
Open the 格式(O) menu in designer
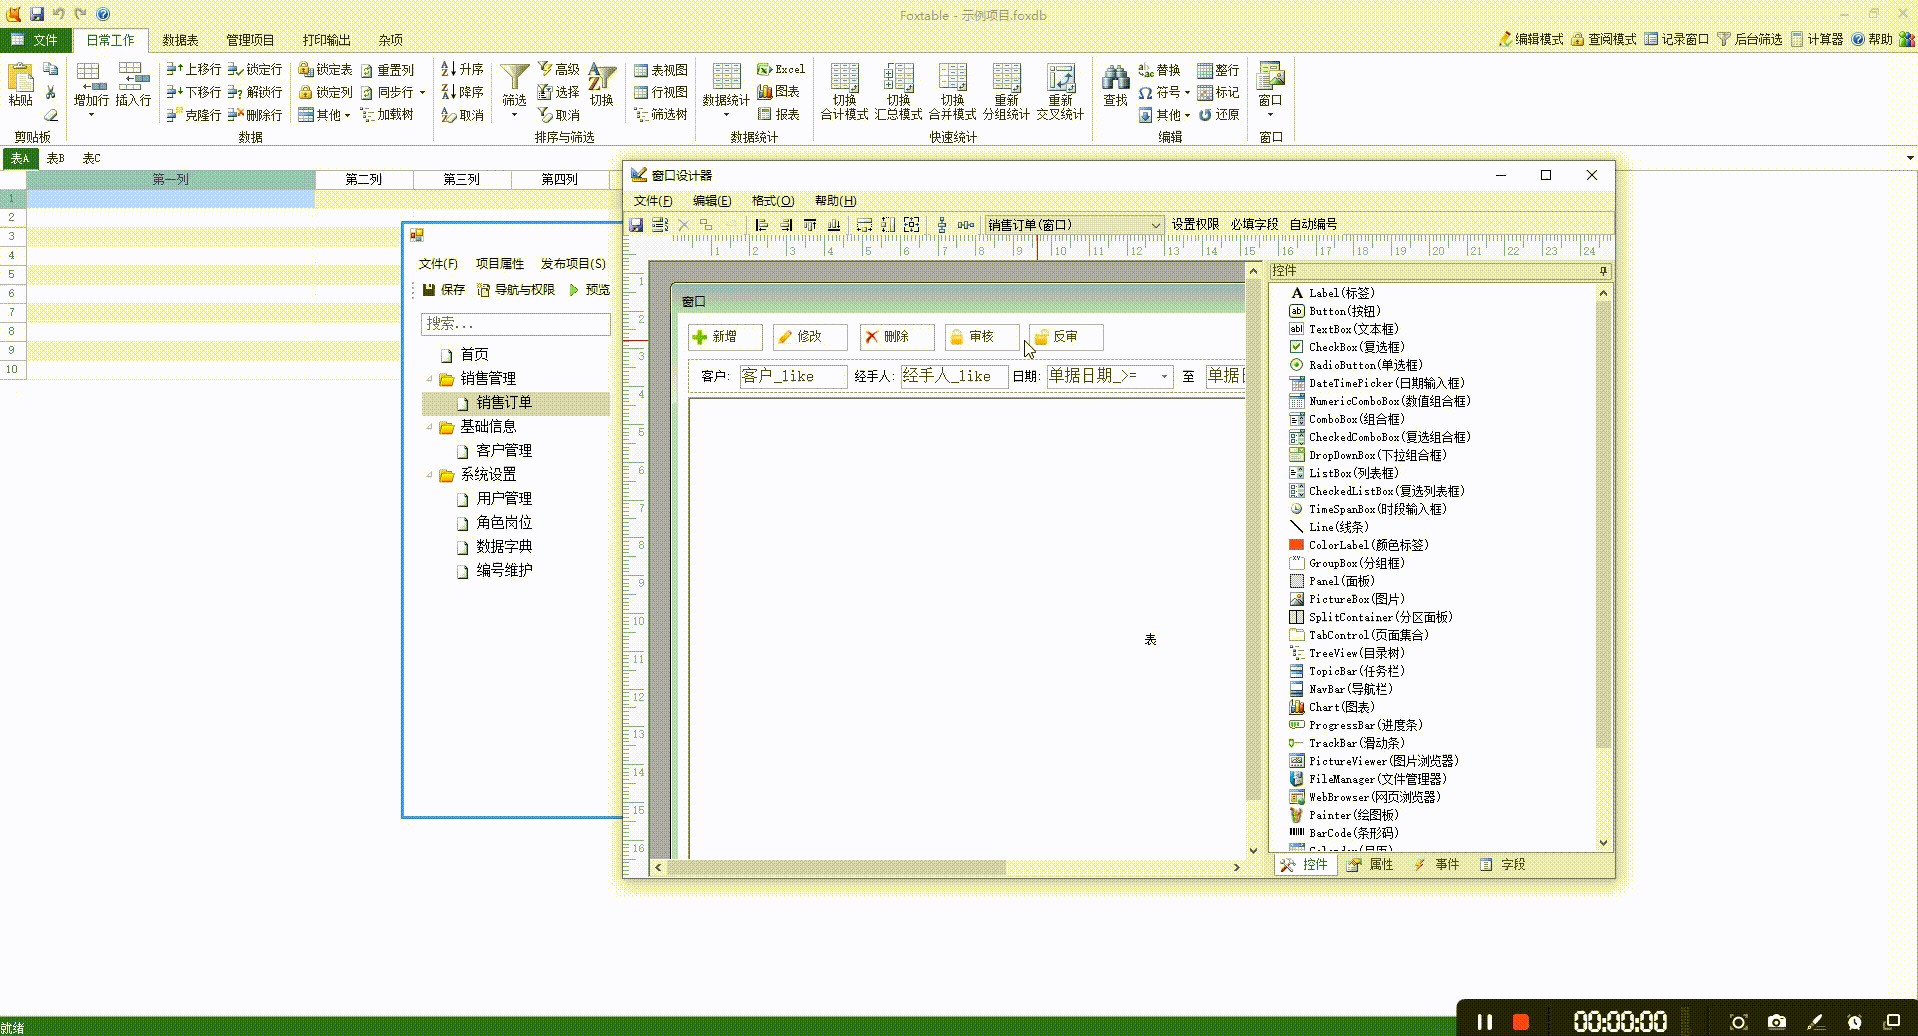pyautogui.click(x=772, y=201)
